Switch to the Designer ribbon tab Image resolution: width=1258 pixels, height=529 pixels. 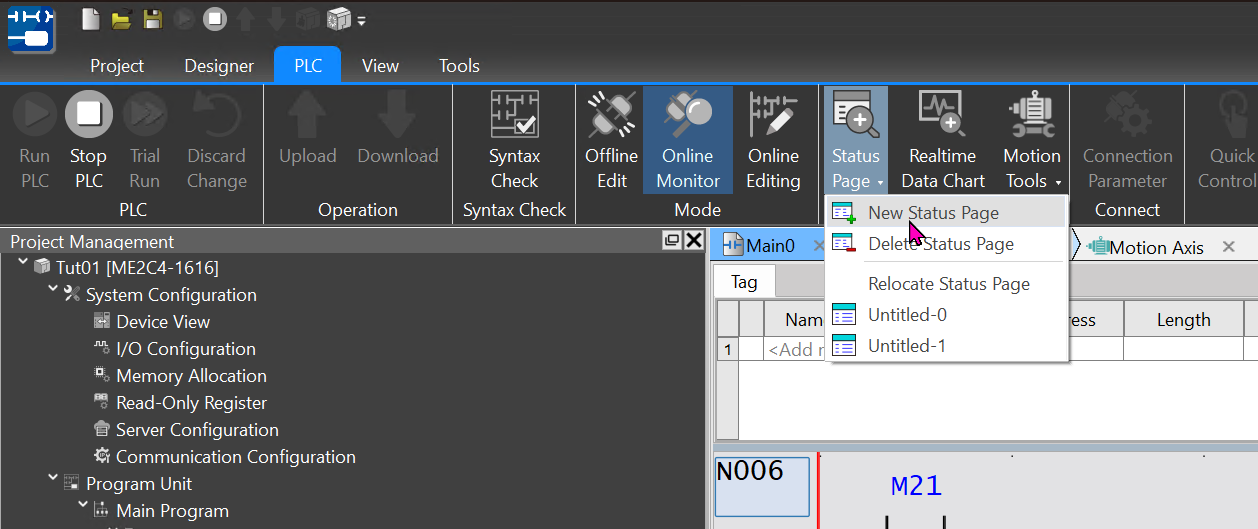click(x=219, y=66)
